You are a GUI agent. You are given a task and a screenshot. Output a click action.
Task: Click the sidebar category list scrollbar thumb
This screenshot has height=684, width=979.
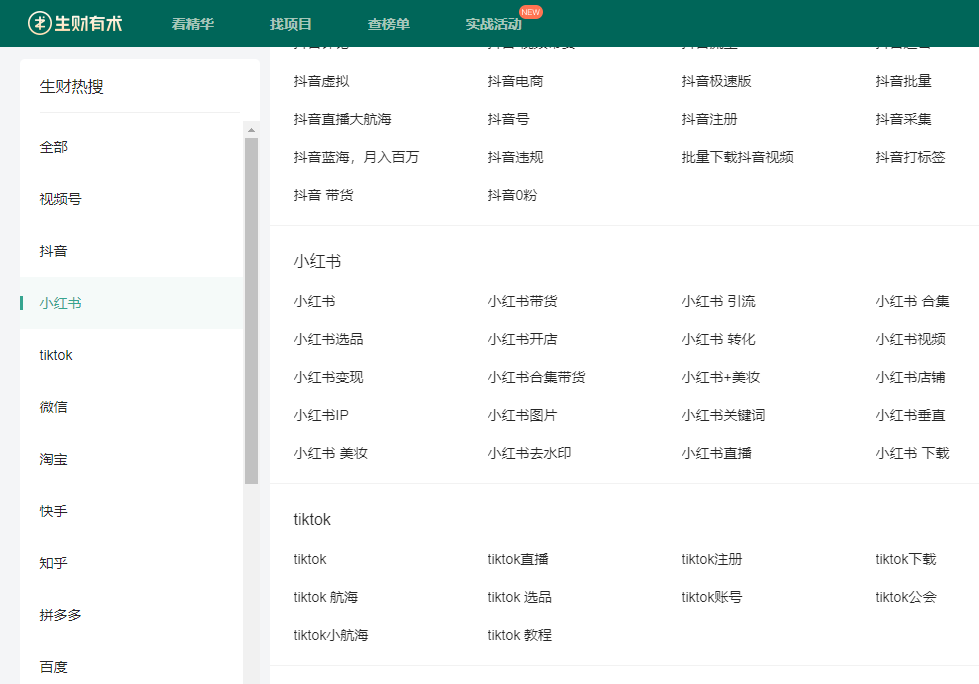(x=251, y=311)
